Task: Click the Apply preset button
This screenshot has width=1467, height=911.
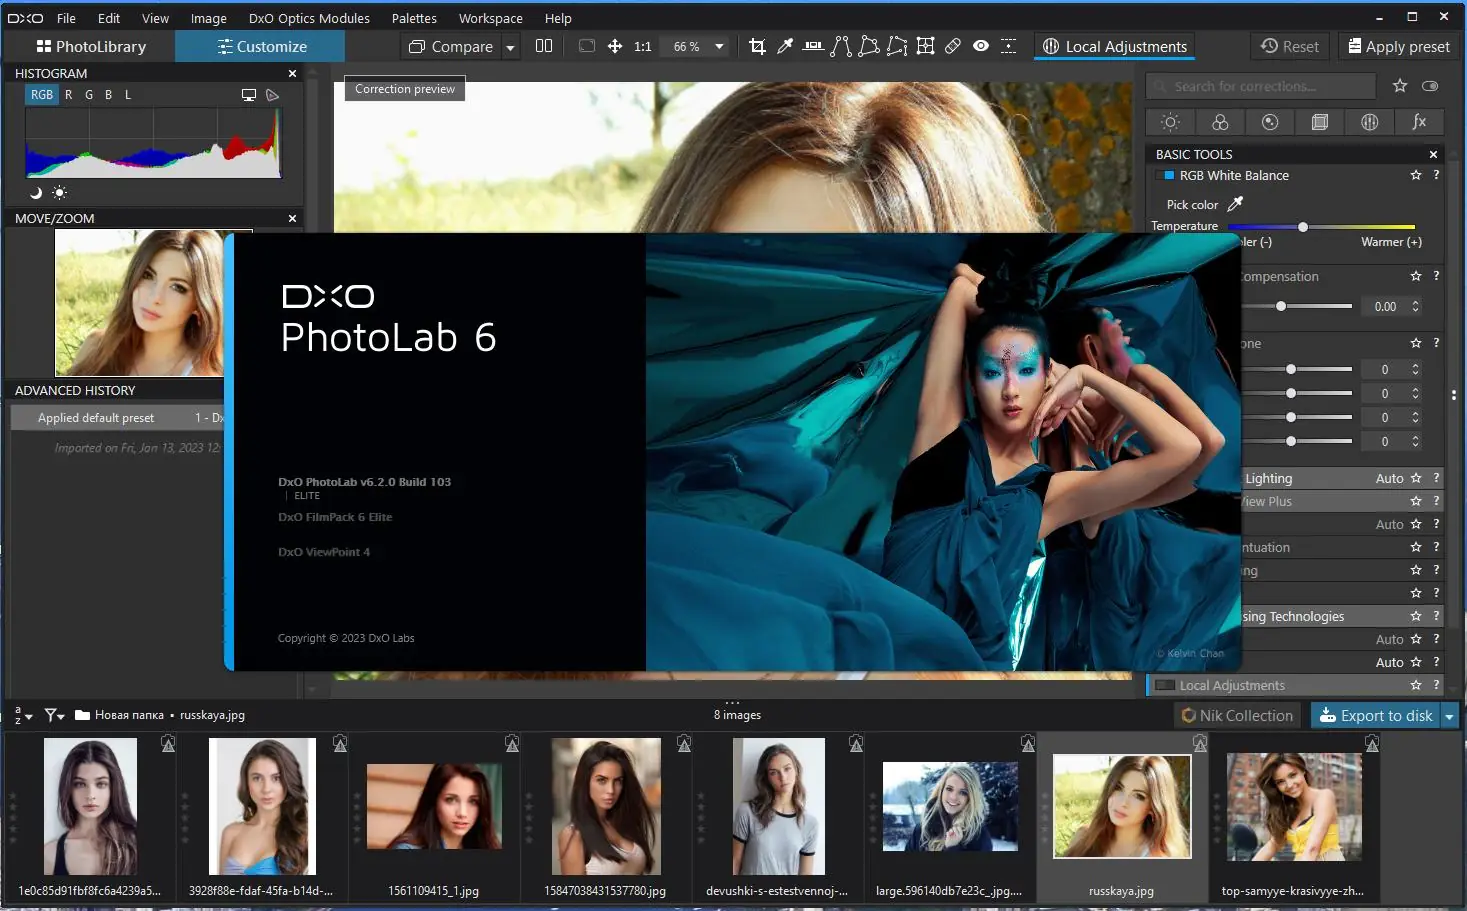Action: tap(1398, 47)
